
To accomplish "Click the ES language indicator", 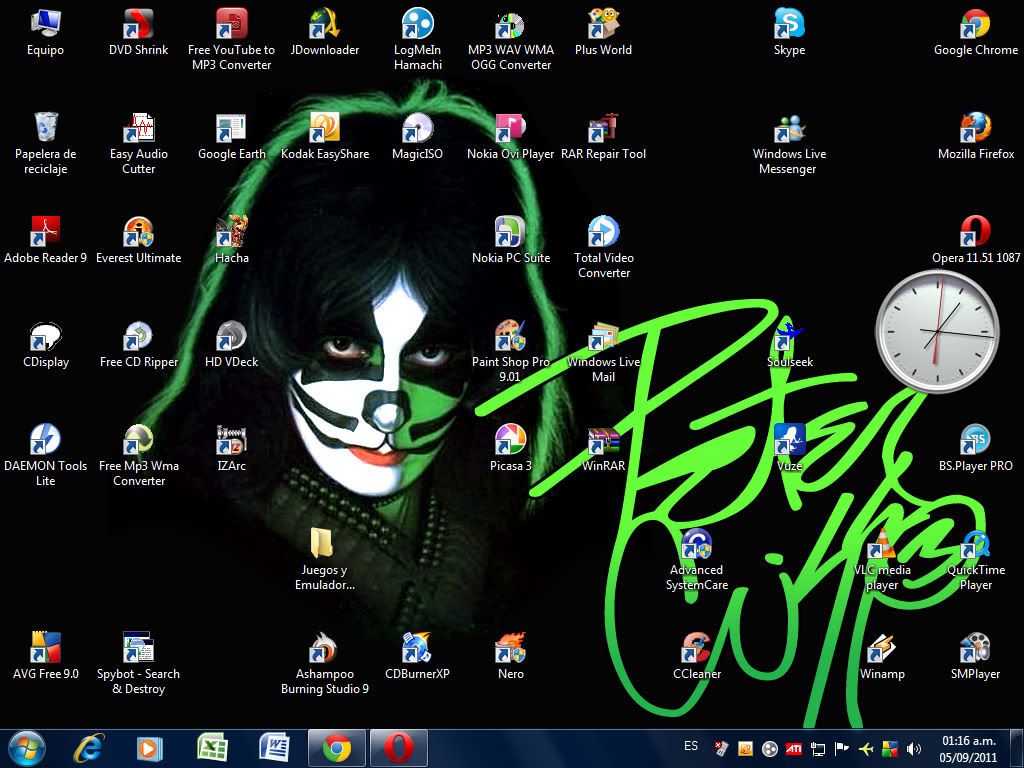I will [x=691, y=746].
